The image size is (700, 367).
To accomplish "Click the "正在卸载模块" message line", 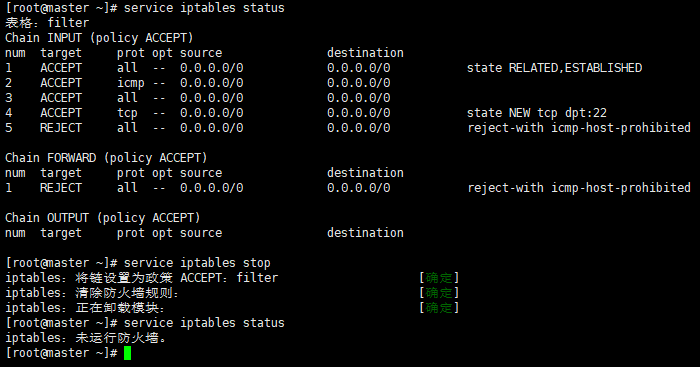I will 85,308.
